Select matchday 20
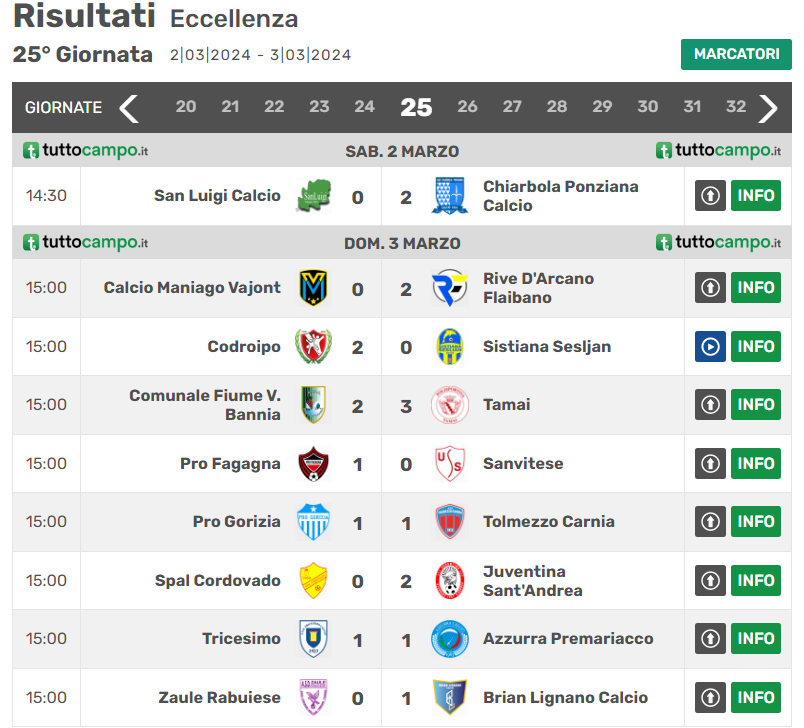 (186, 107)
